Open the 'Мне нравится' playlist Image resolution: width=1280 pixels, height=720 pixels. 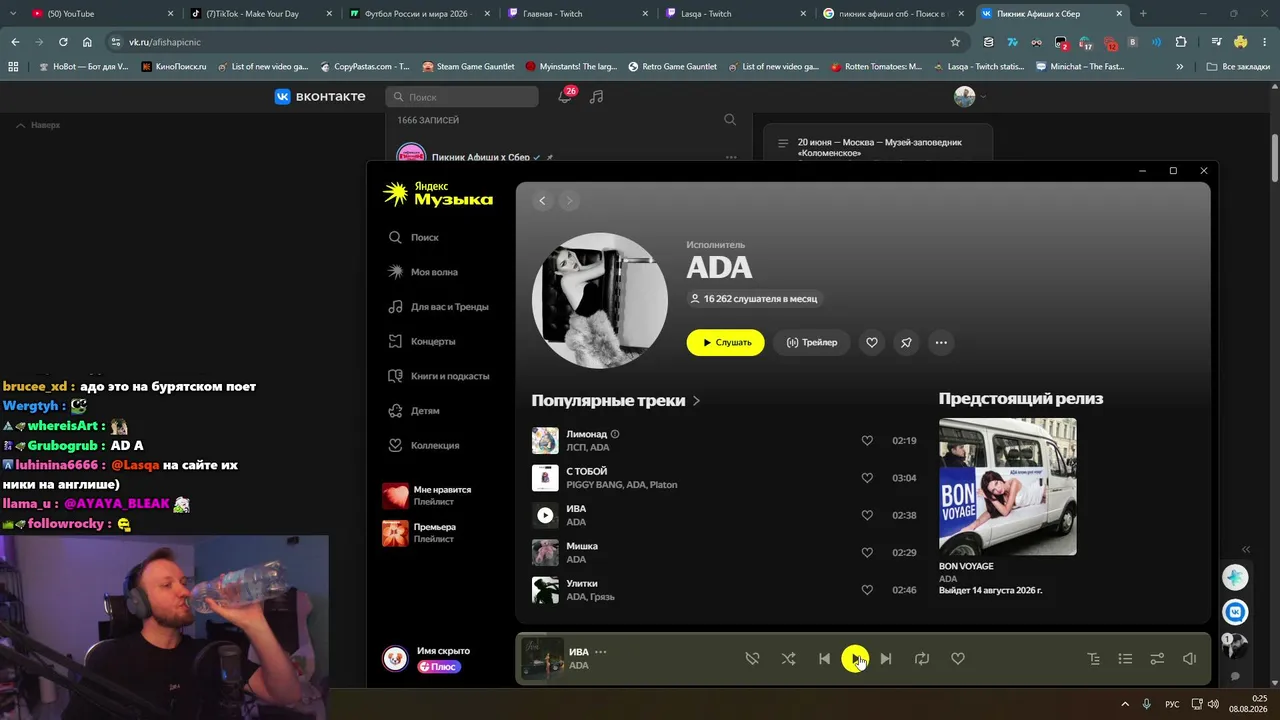click(430, 496)
